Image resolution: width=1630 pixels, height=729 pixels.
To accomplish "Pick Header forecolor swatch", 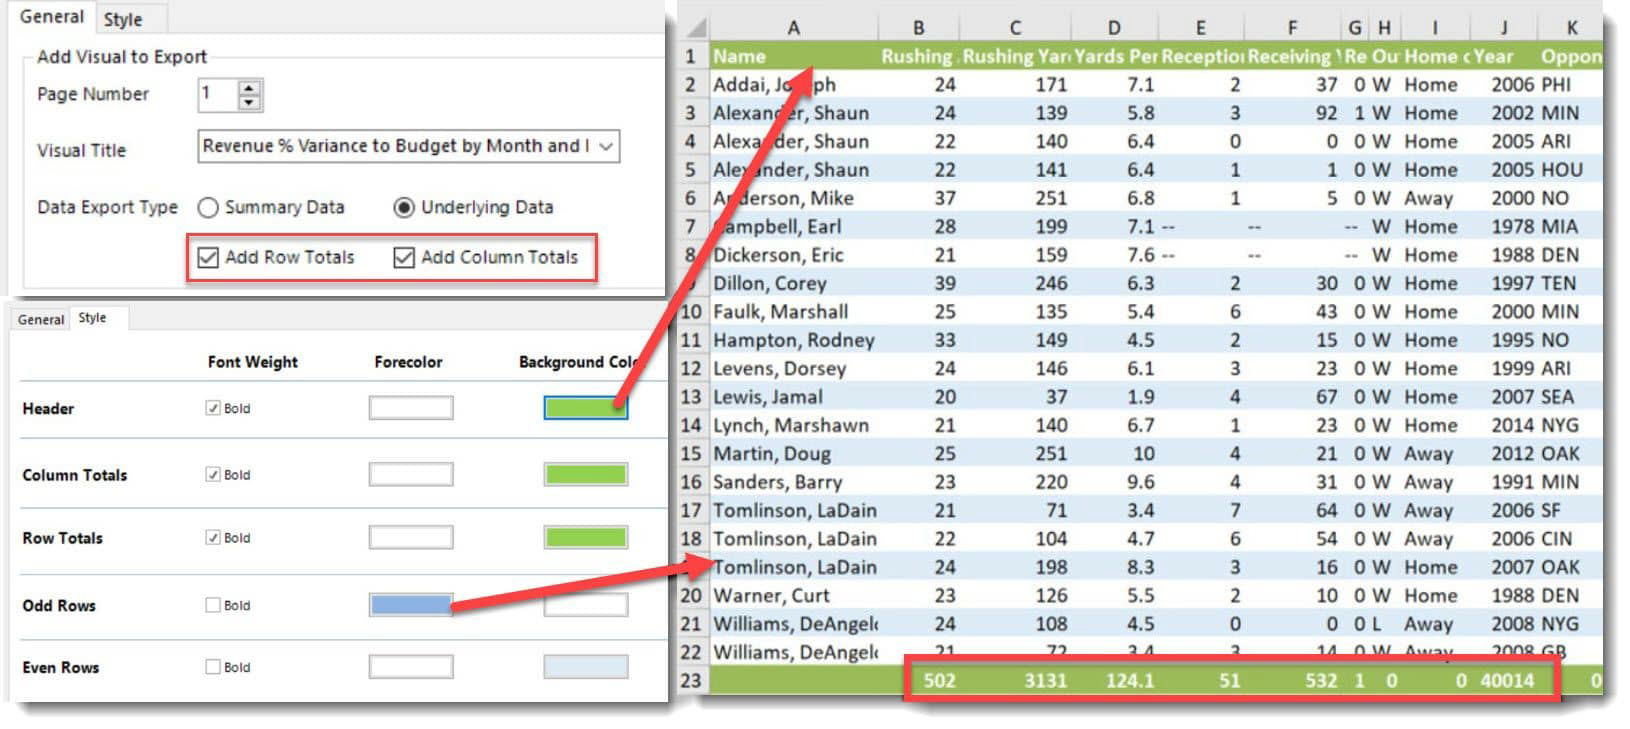I will [x=411, y=408].
